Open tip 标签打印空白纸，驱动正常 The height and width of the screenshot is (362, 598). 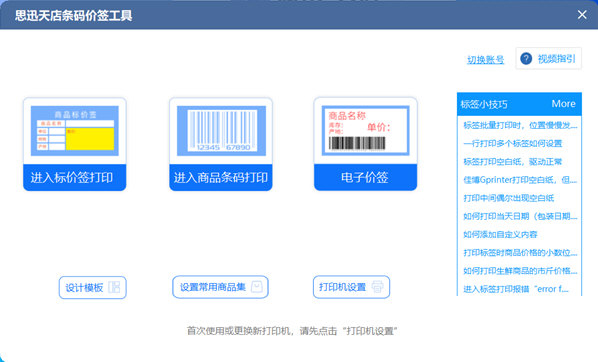click(513, 162)
